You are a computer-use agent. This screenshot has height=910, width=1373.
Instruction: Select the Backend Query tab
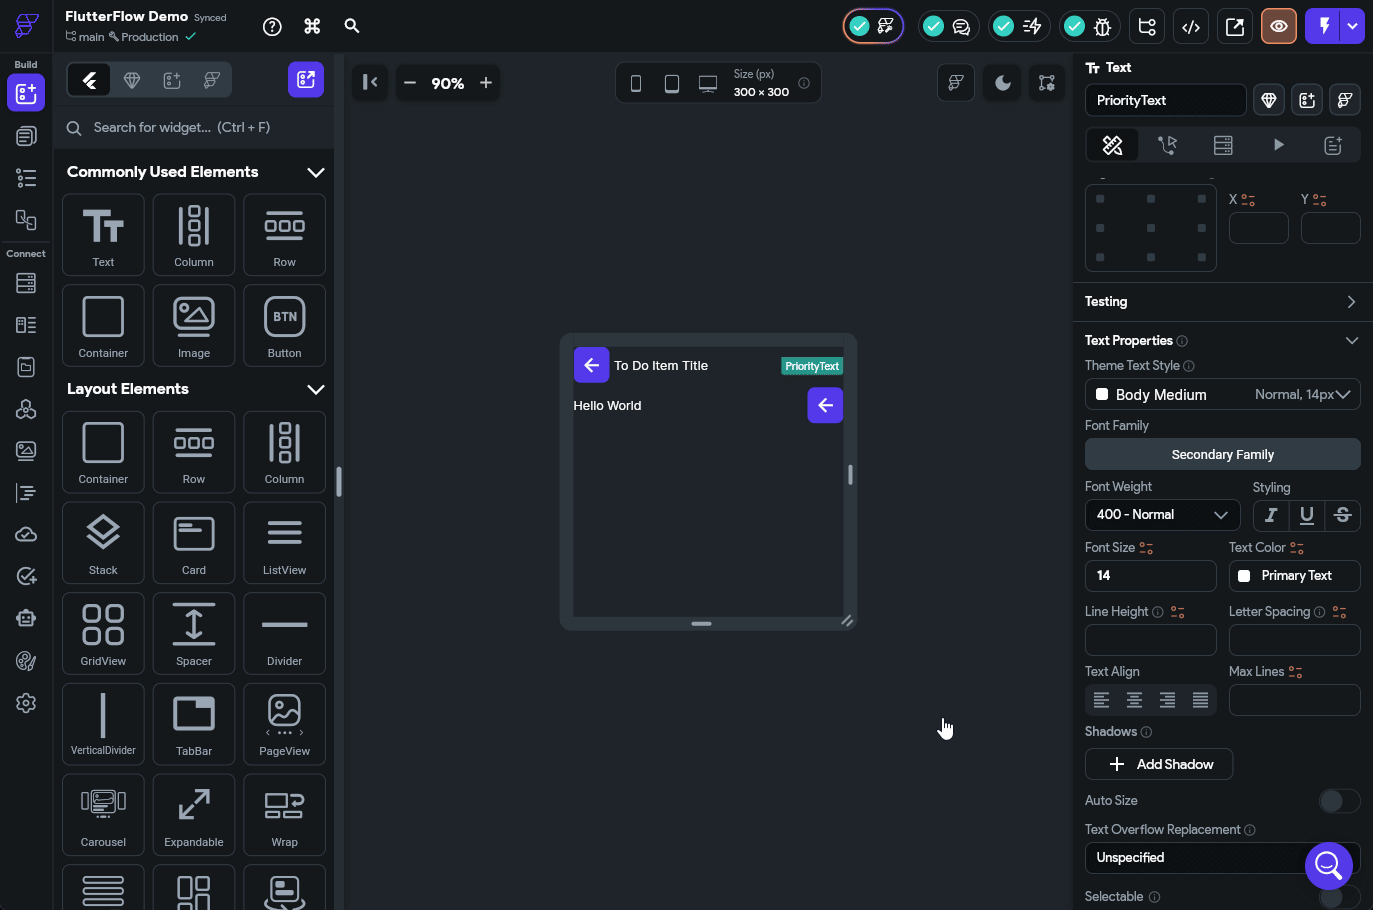[x=1223, y=145]
